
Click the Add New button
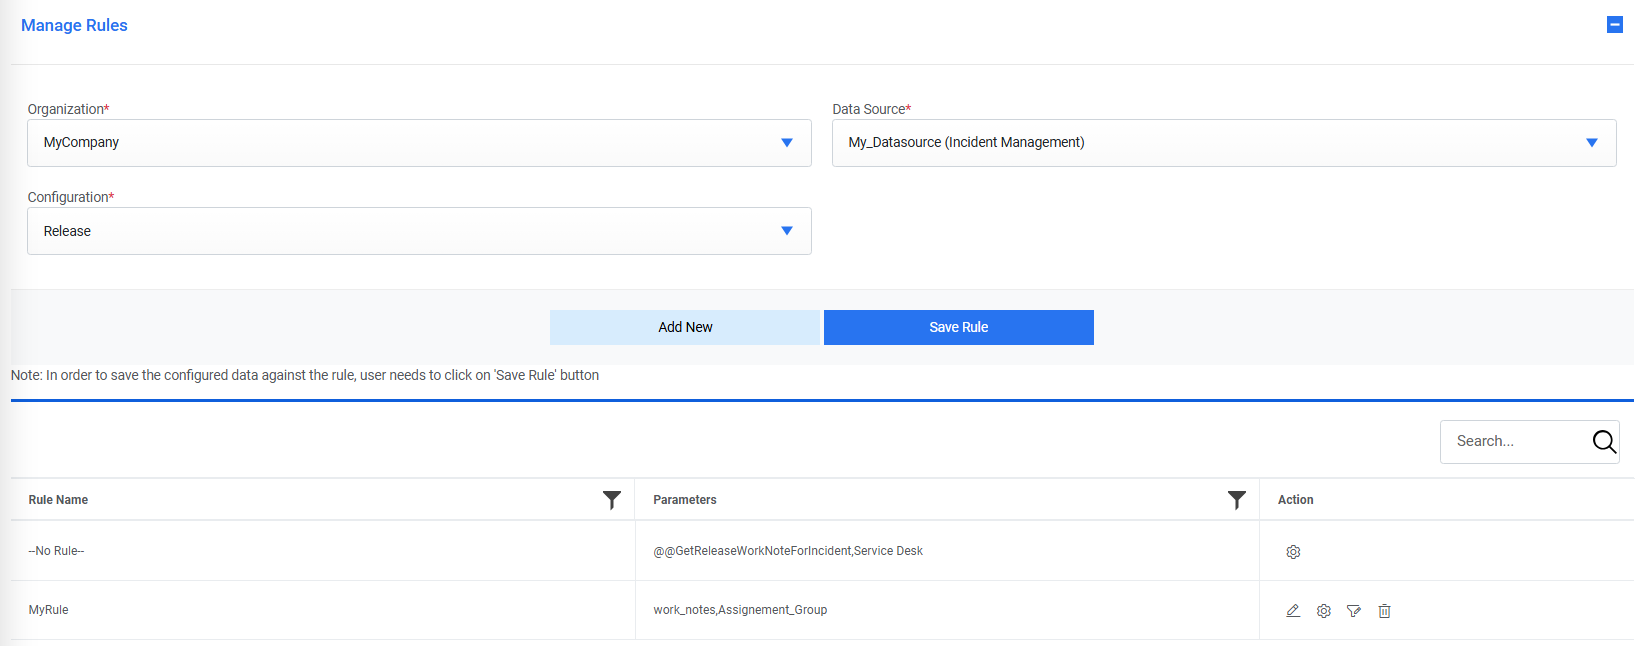coord(685,327)
